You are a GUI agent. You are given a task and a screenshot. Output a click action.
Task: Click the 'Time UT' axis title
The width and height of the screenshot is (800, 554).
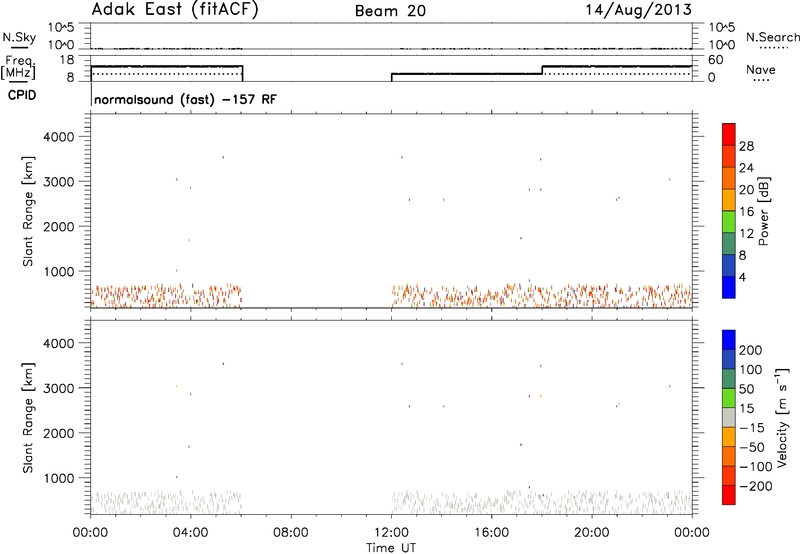click(391, 548)
